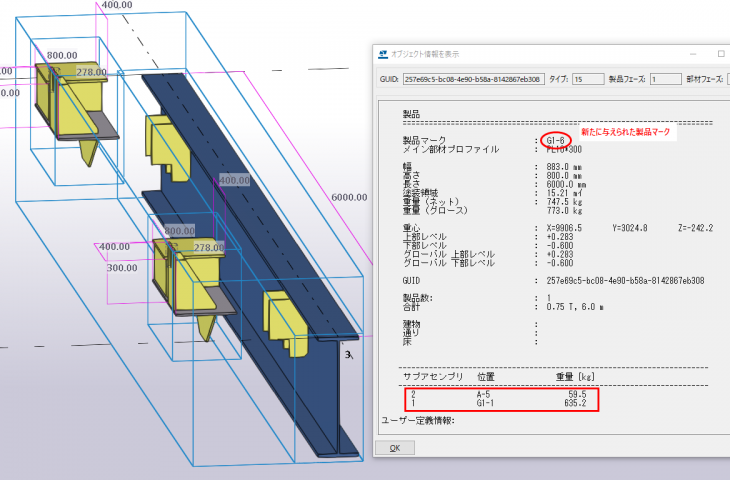The height and width of the screenshot is (480, 730).
Task: Click the sub-assembly weight 59.5
Action: tap(577, 394)
